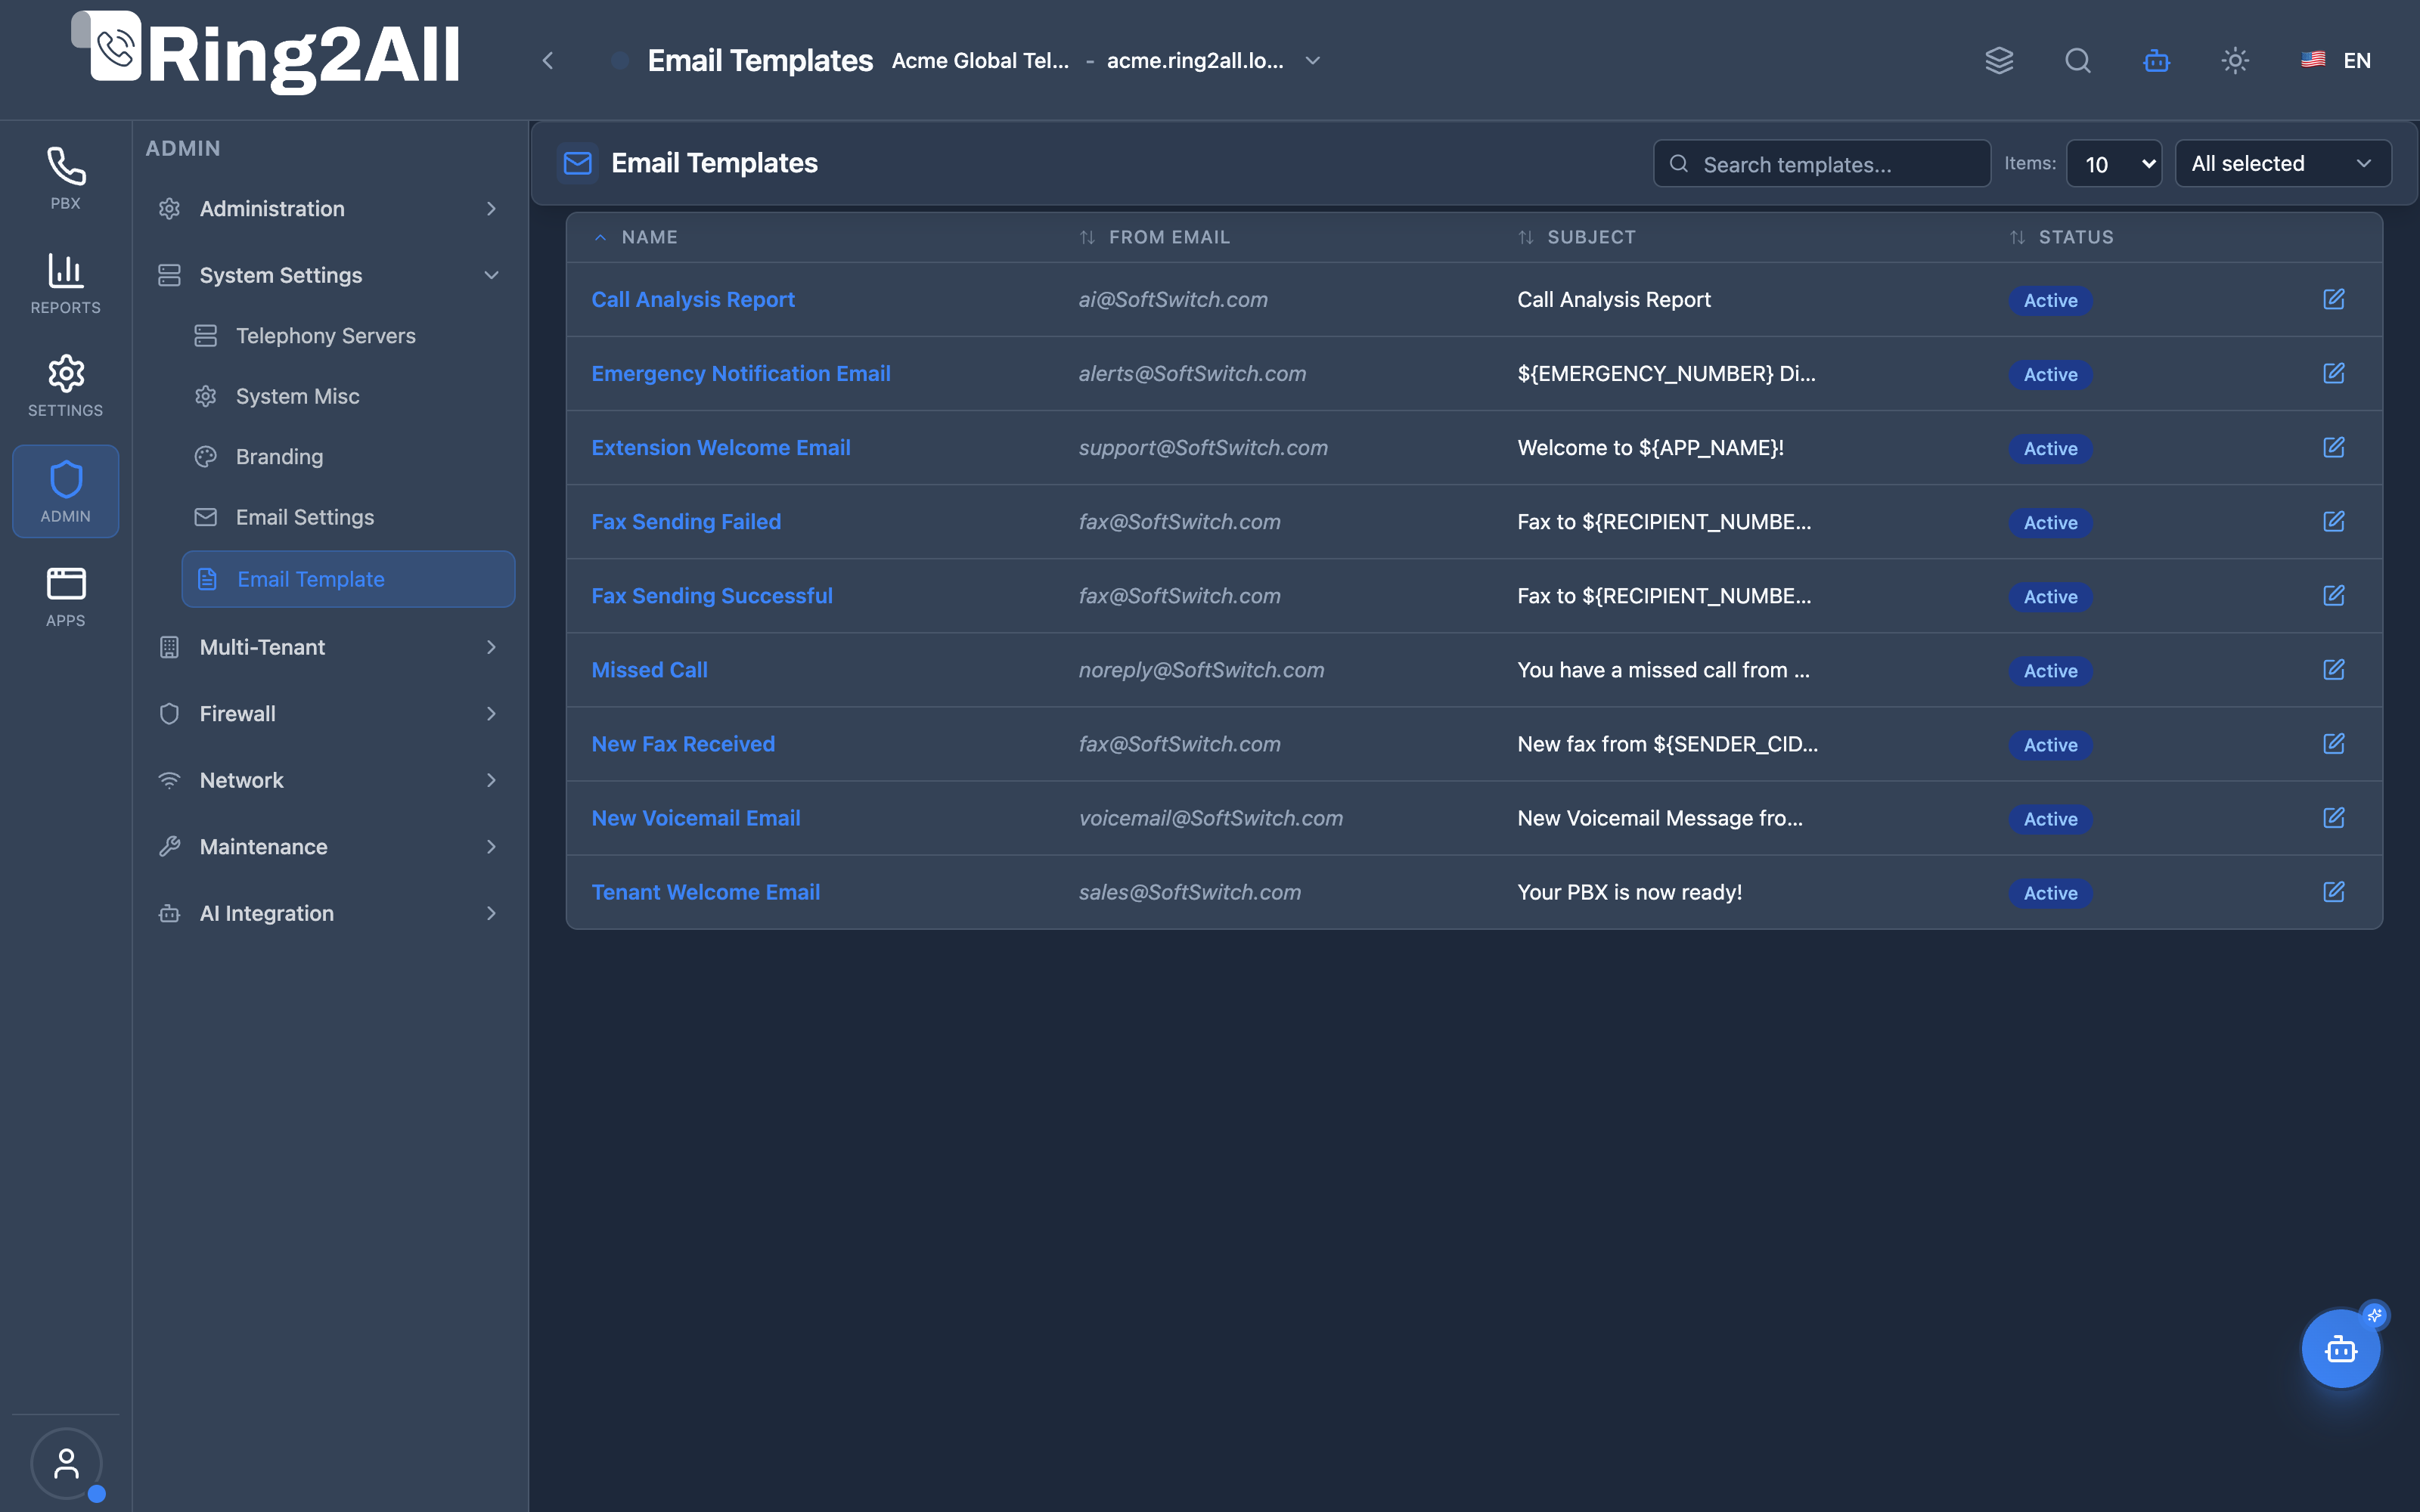2420x1512 pixels.
Task: Edit the Missed Call template
Action: (2333, 669)
